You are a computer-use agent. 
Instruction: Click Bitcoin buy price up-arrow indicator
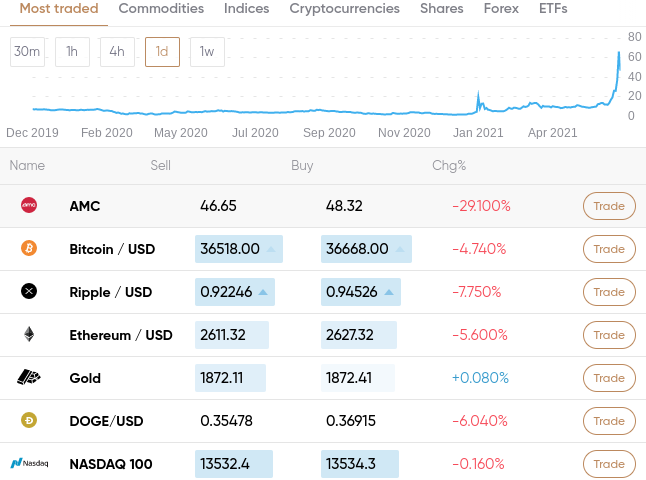coord(400,249)
